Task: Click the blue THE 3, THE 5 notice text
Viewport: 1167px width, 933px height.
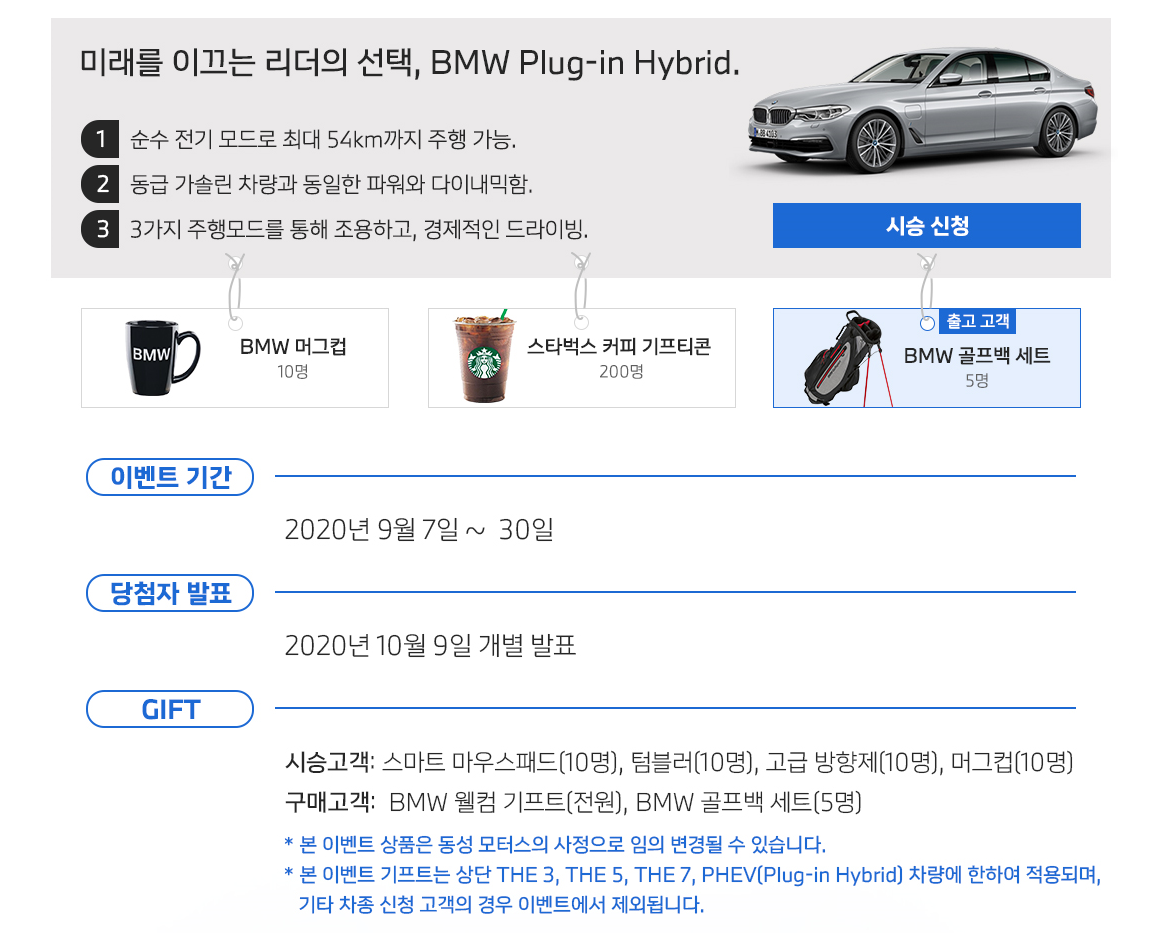Action: pyautogui.click(x=692, y=889)
